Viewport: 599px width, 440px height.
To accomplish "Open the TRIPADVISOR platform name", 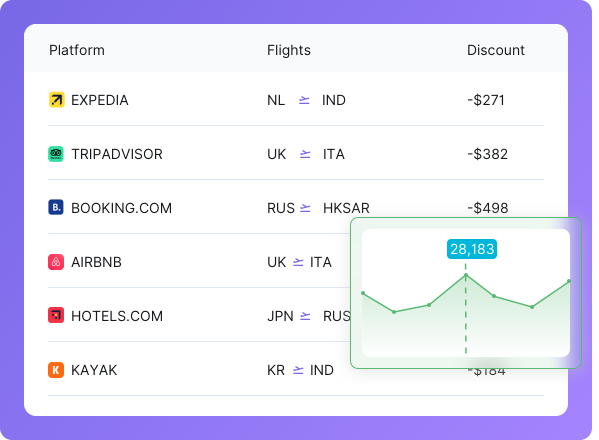I will point(117,154).
